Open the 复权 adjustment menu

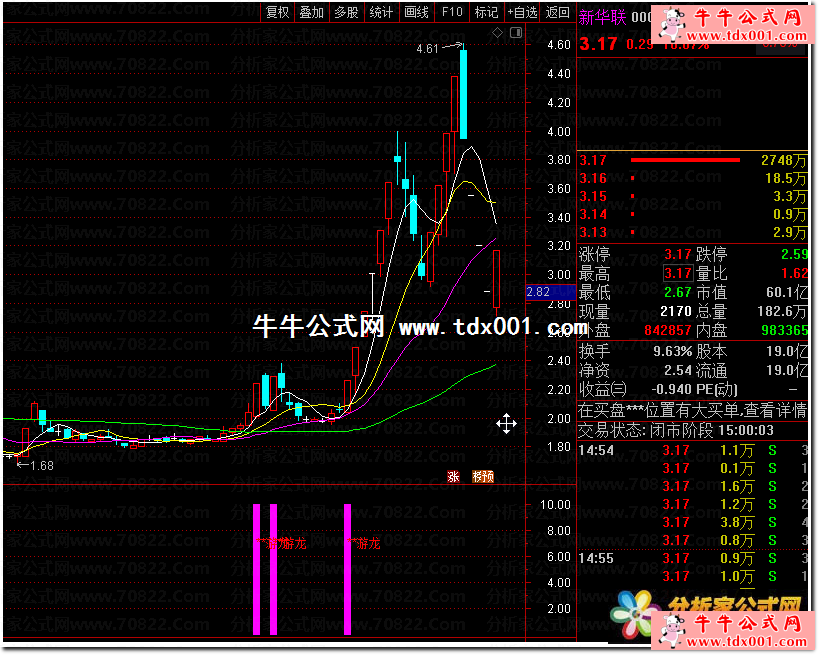click(x=278, y=12)
